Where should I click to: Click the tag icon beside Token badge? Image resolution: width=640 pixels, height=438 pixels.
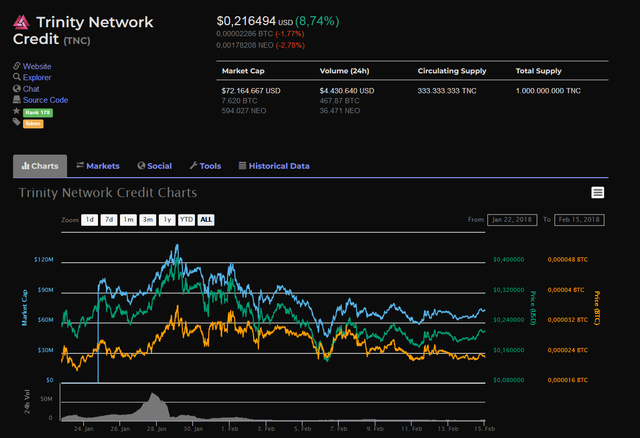[x=16, y=122]
